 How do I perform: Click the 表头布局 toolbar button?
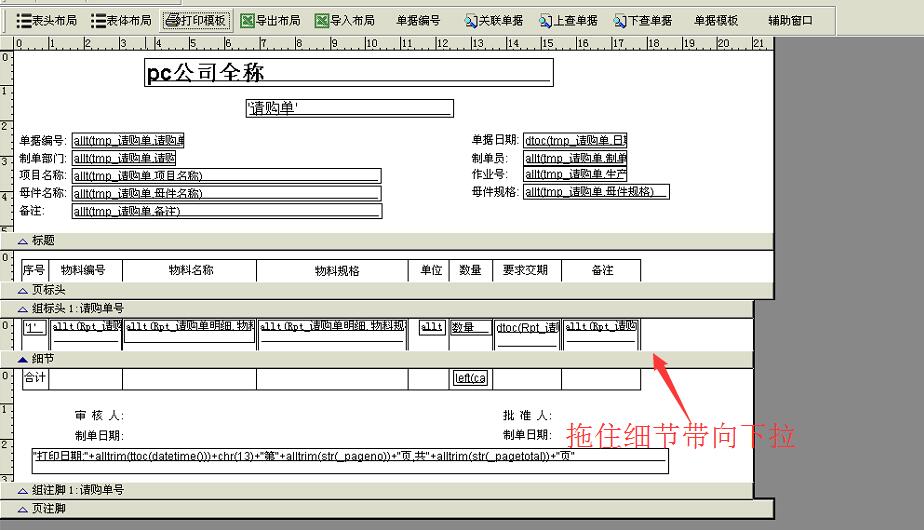pos(46,20)
